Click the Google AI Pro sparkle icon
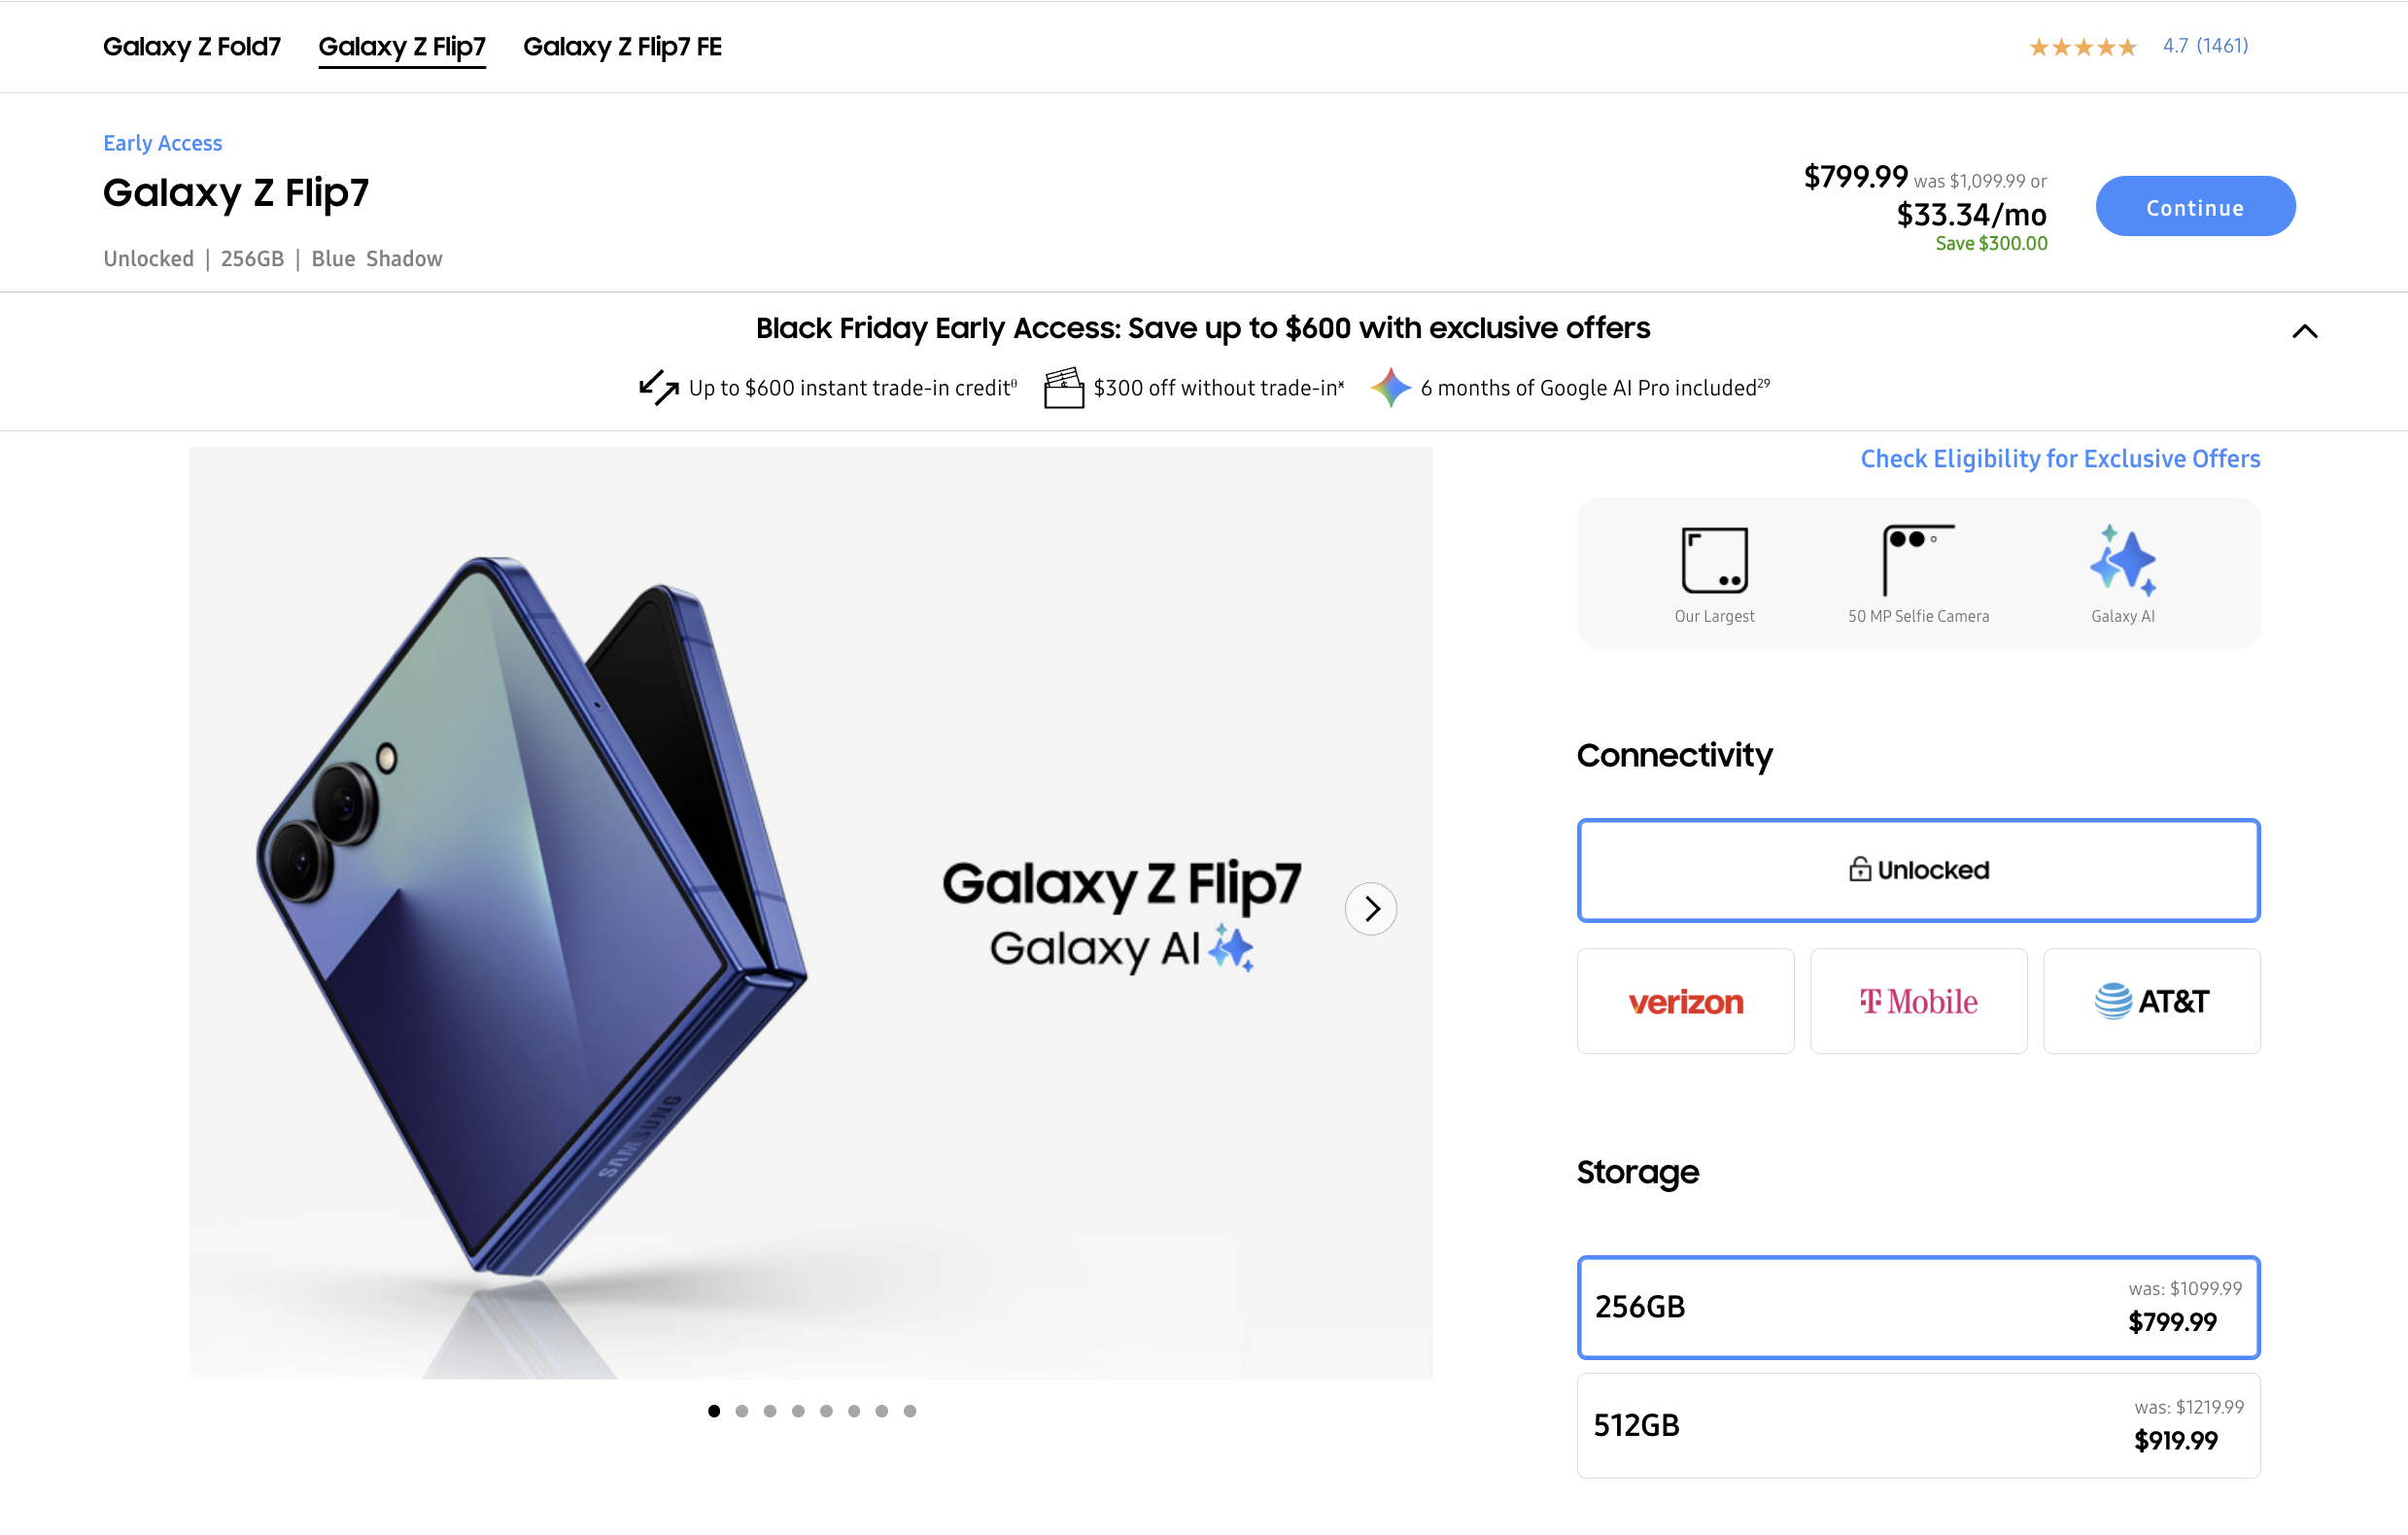Viewport: 2408px width, 1535px height. coord(1392,388)
